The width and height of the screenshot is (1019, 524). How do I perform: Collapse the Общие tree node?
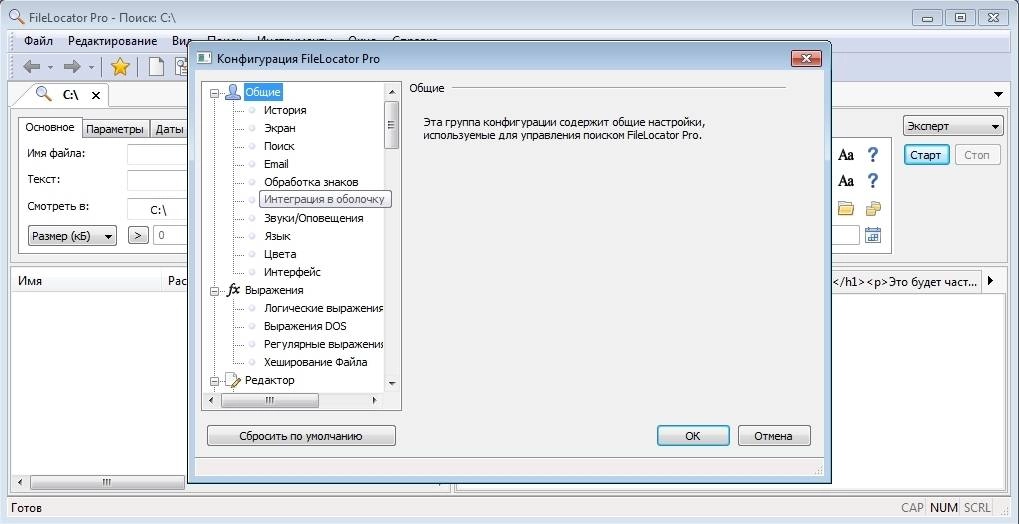214,93
